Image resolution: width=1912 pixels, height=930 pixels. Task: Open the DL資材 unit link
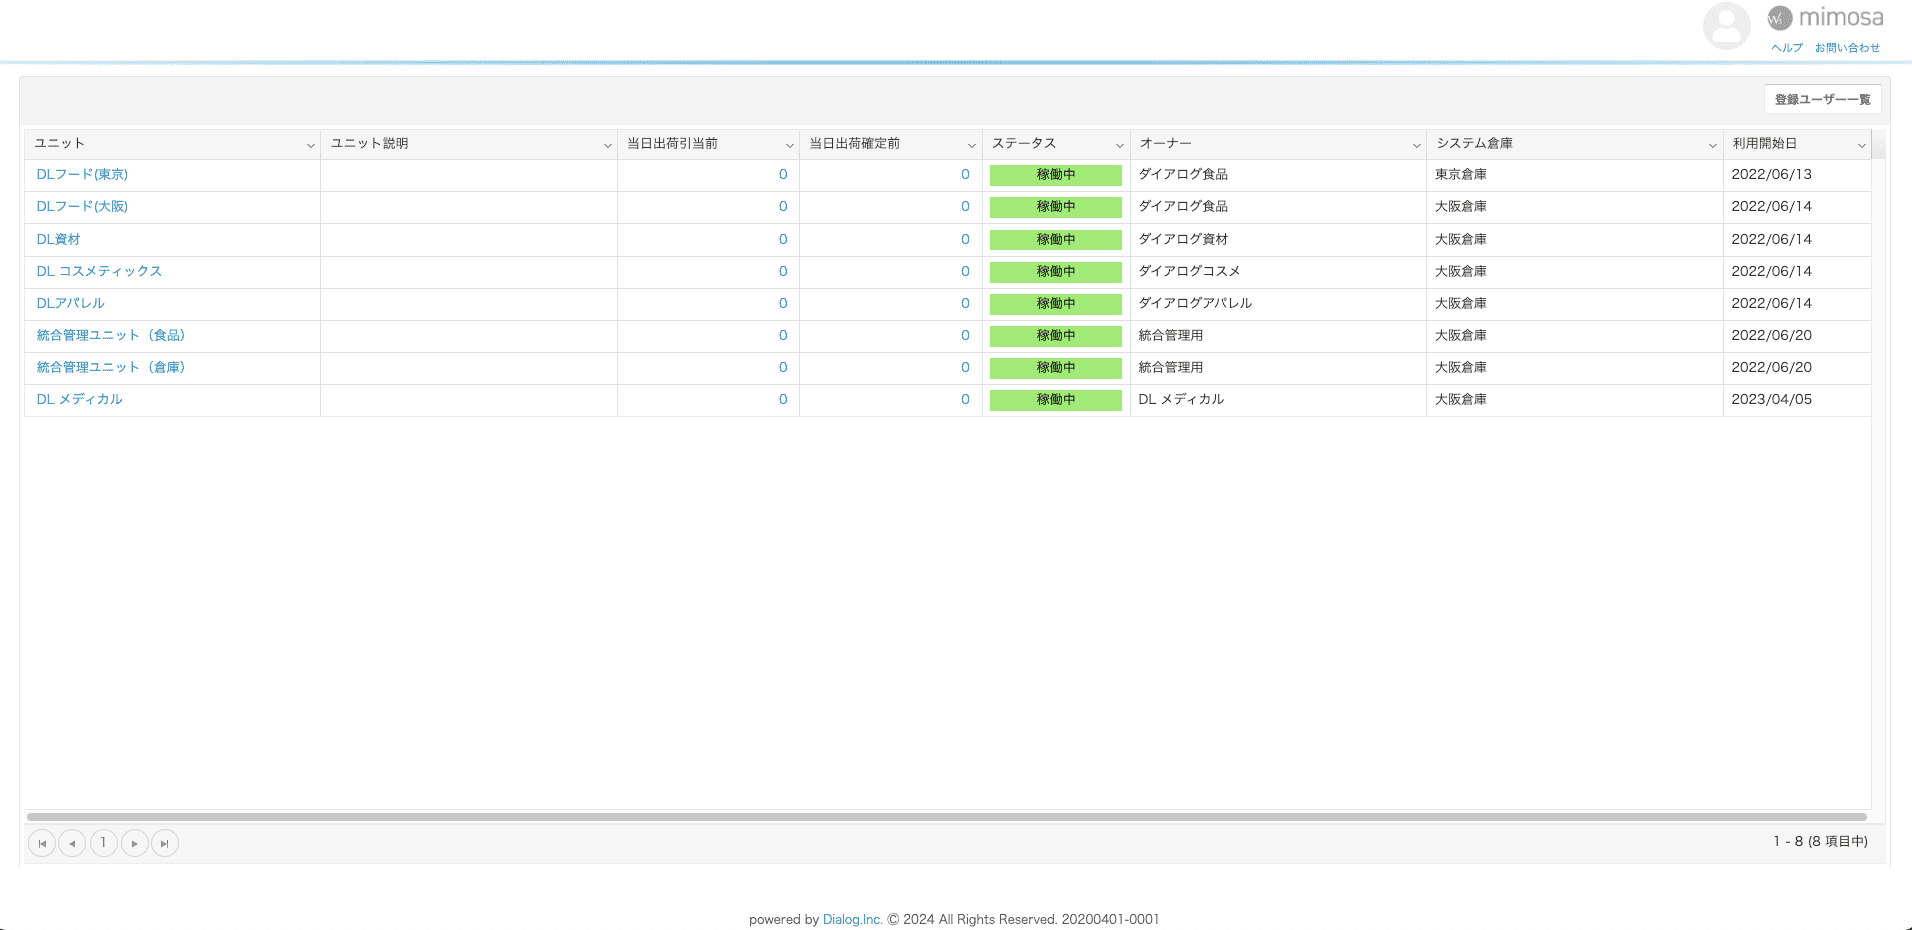(x=58, y=239)
